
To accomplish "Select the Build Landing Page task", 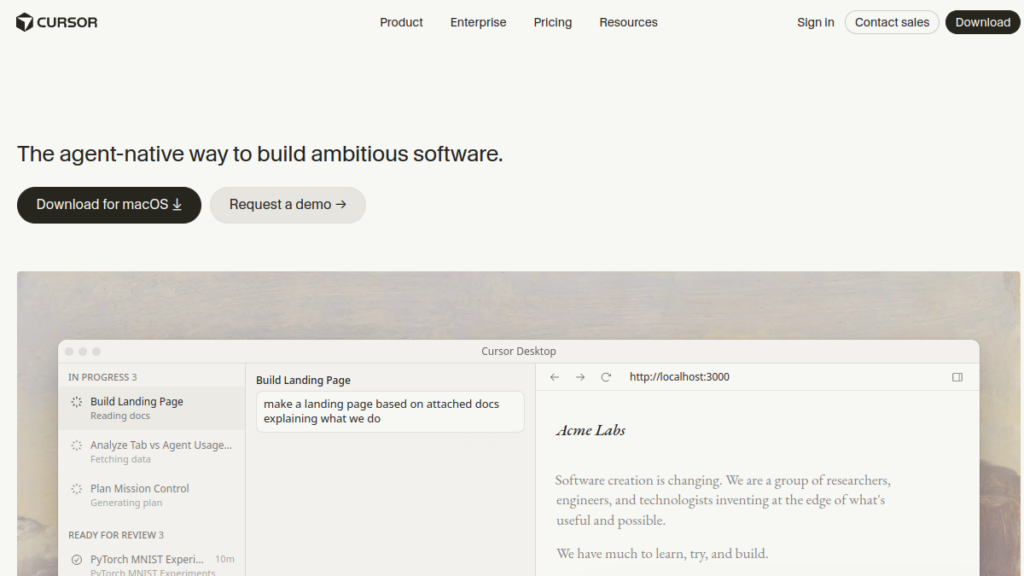I will 152,408.
